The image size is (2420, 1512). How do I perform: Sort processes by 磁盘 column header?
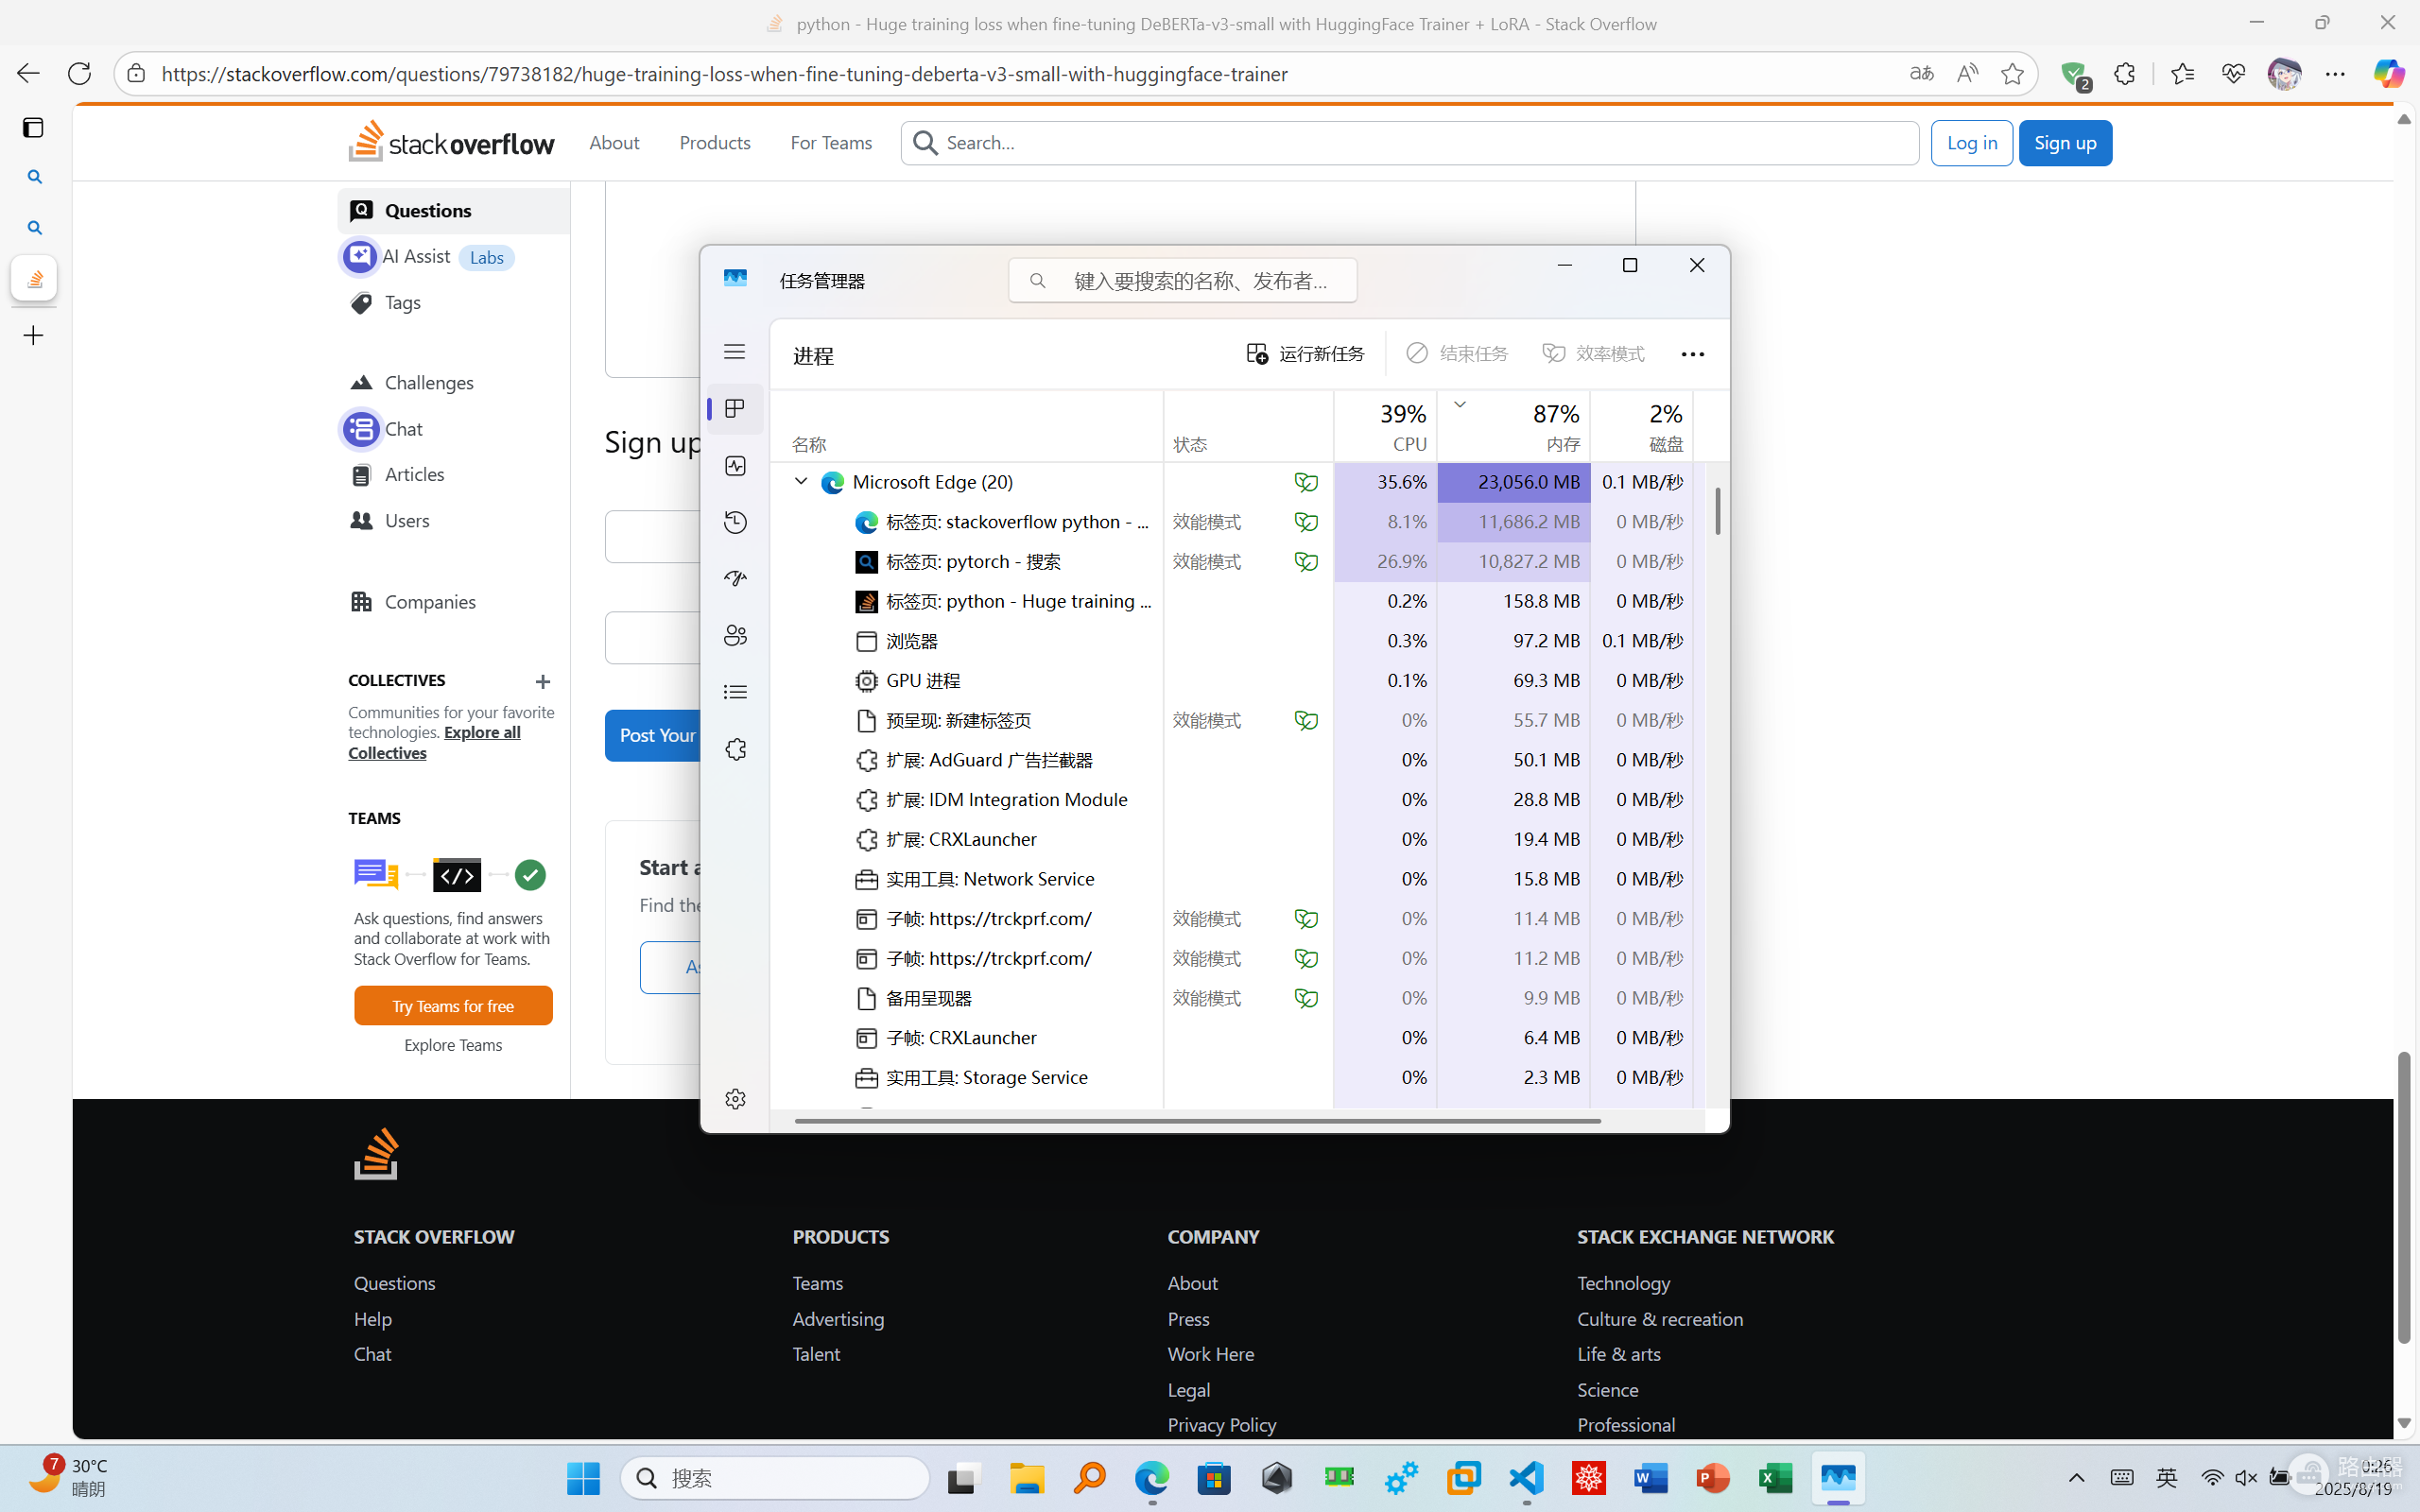(1641, 426)
